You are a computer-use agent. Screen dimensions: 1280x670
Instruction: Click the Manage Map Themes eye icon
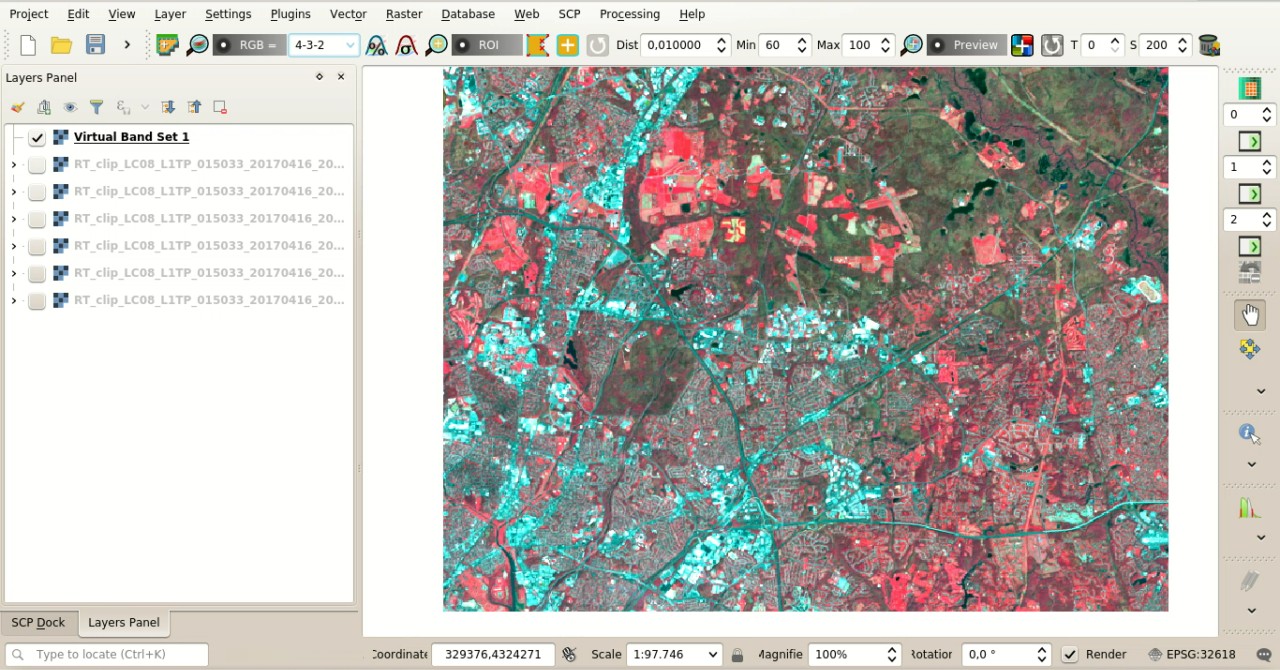69,107
